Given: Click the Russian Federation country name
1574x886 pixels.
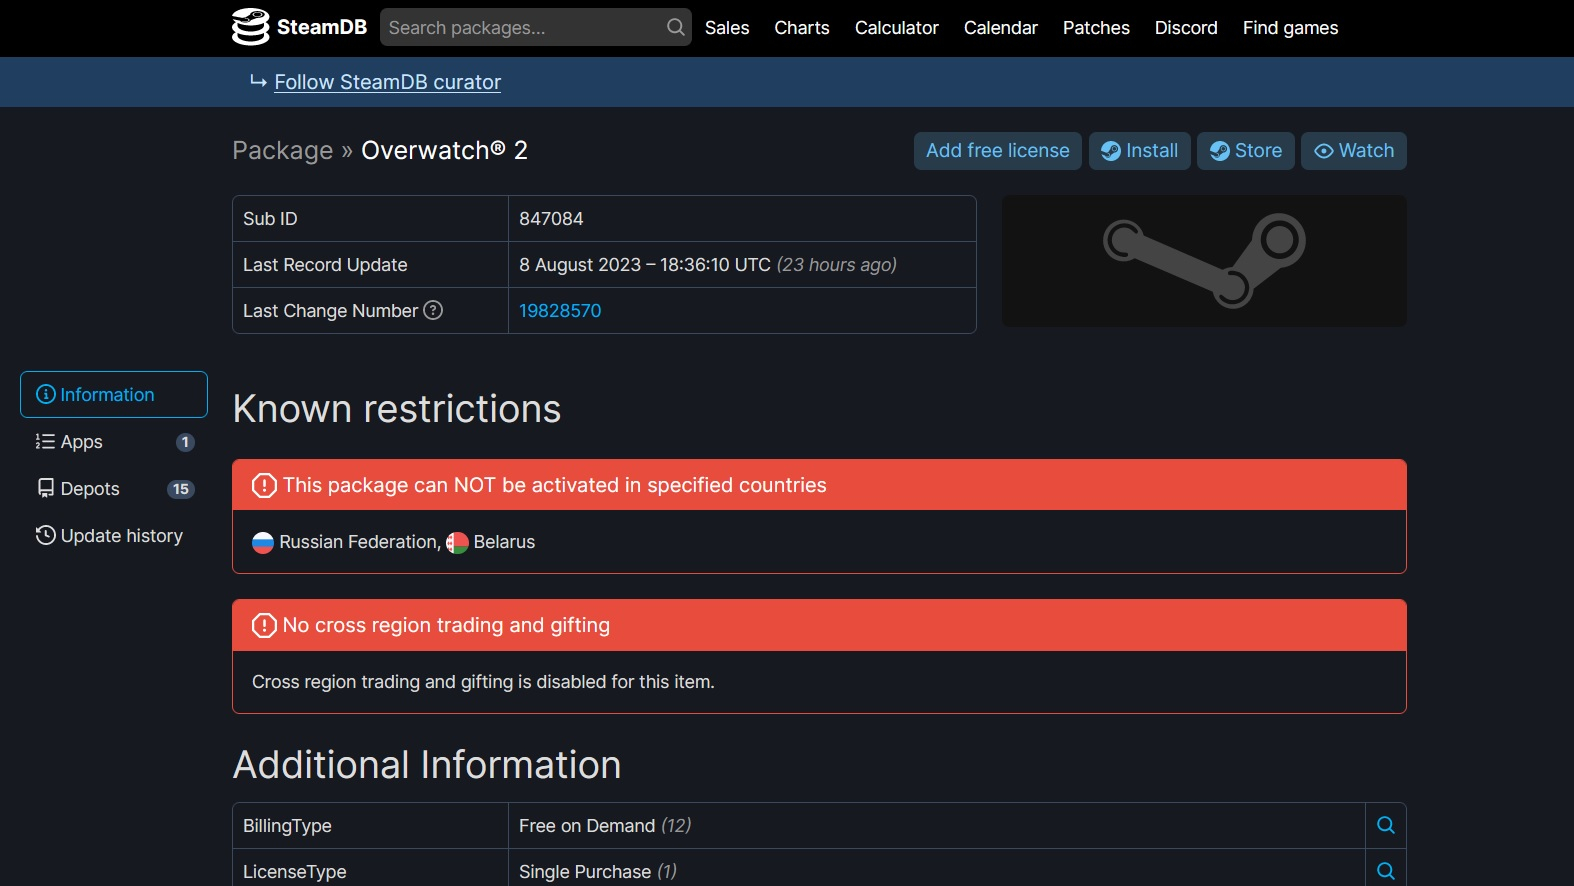Looking at the screenshot, I should [359, 542].
